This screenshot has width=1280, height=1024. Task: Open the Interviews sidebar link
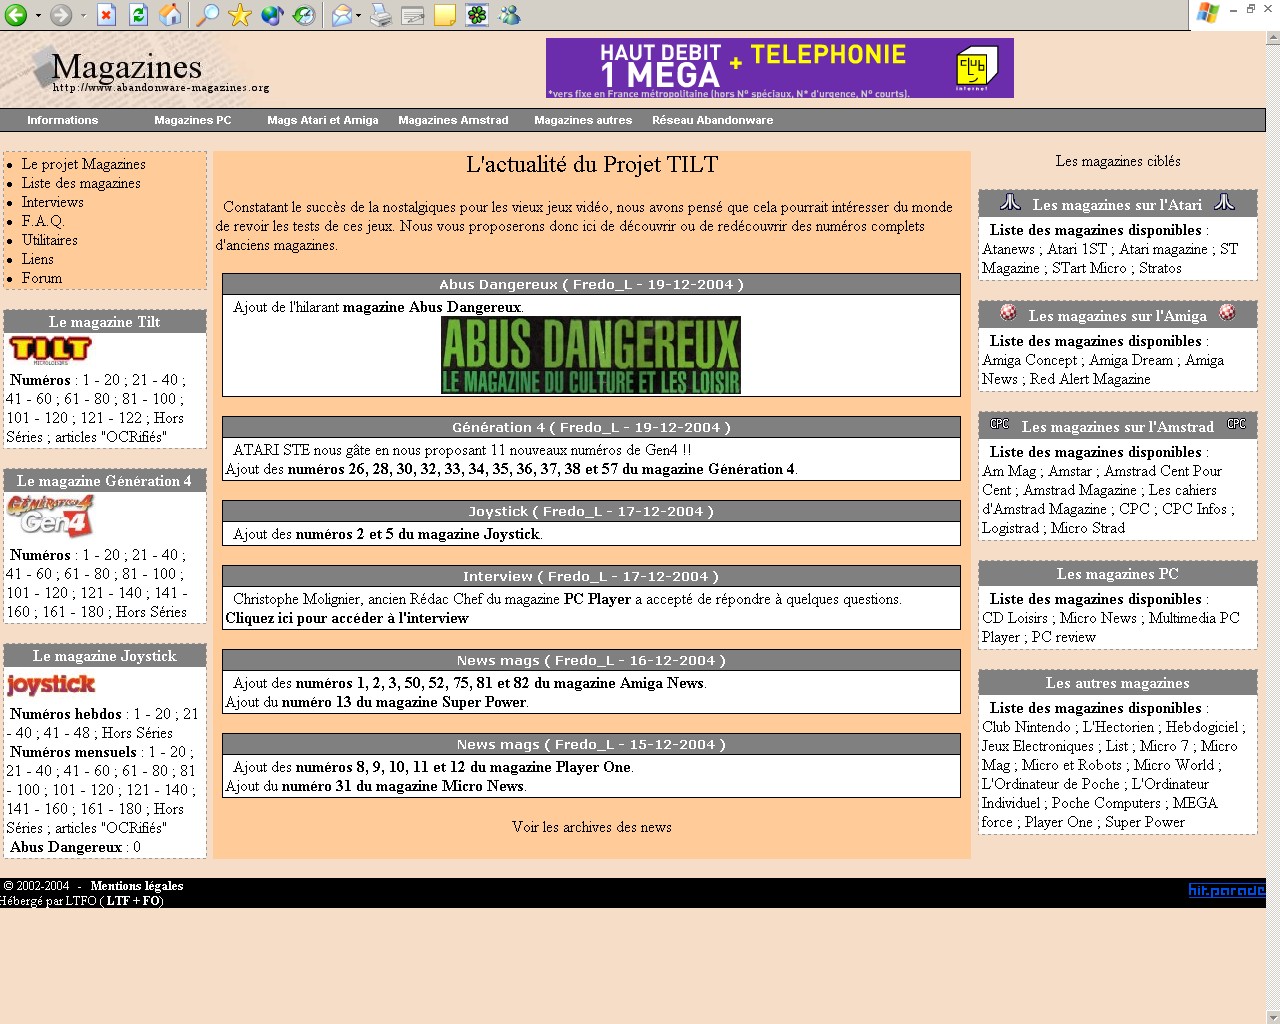[x=53, y=202]
